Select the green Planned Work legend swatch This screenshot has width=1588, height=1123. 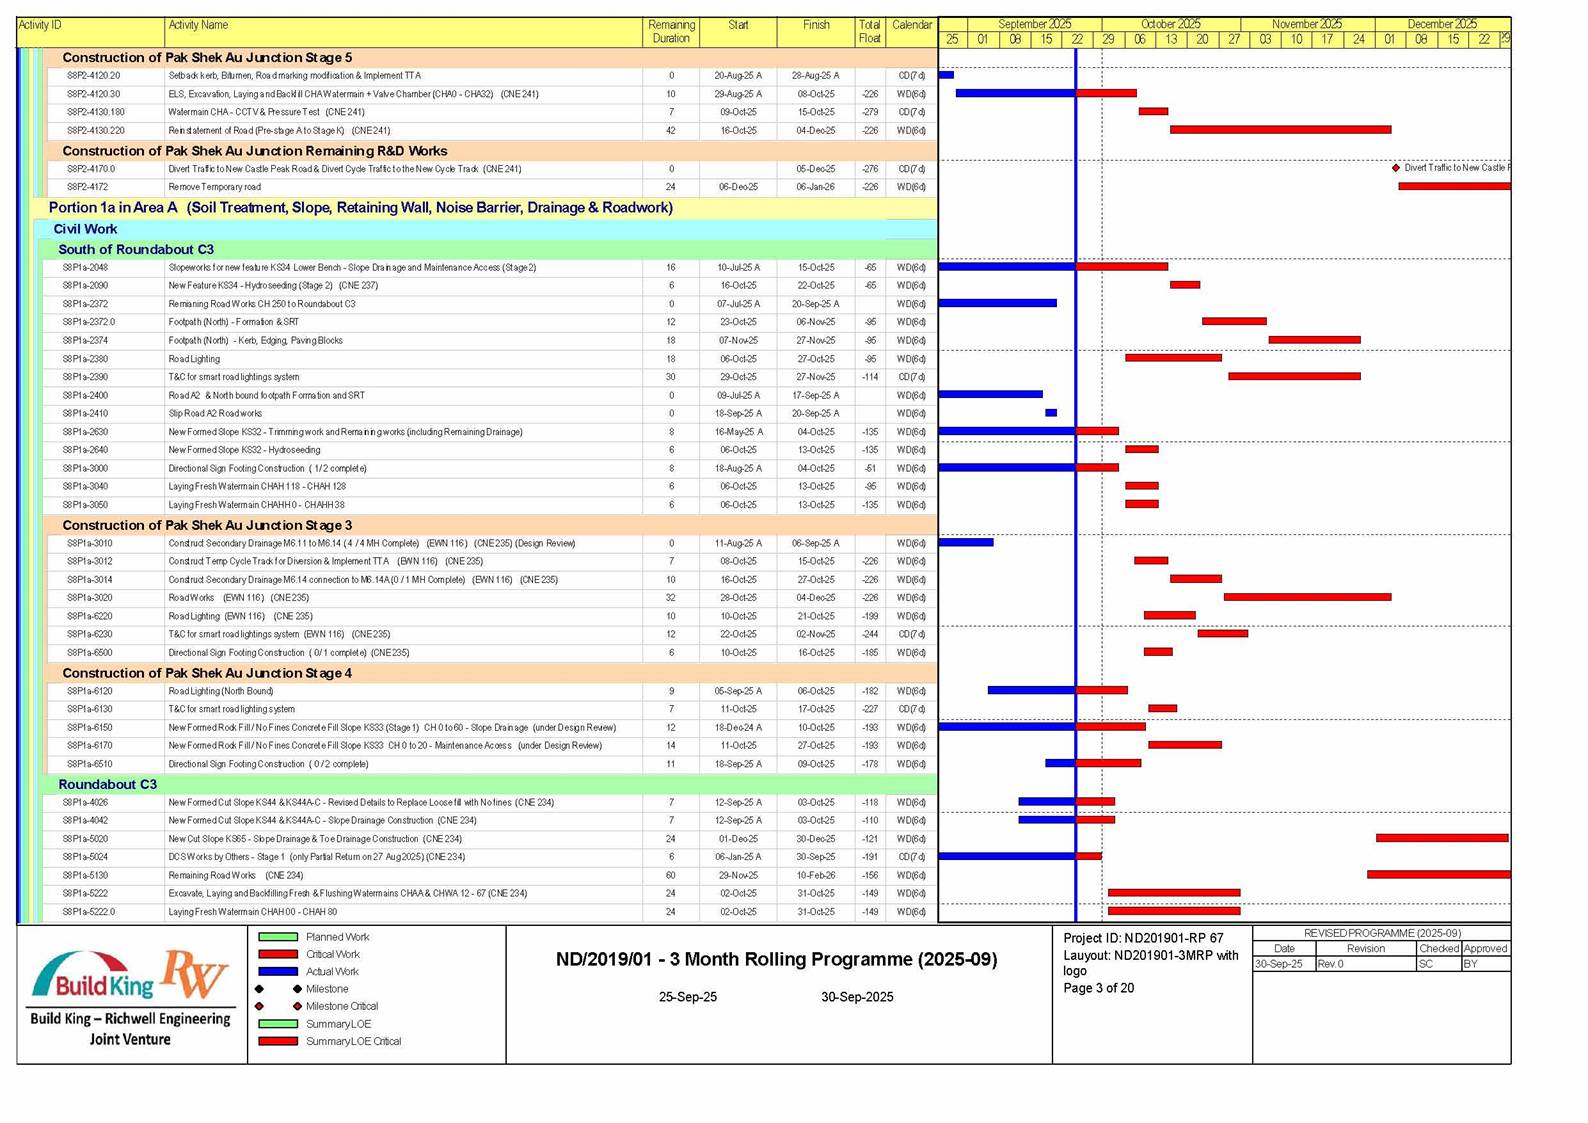click(278, 937)
